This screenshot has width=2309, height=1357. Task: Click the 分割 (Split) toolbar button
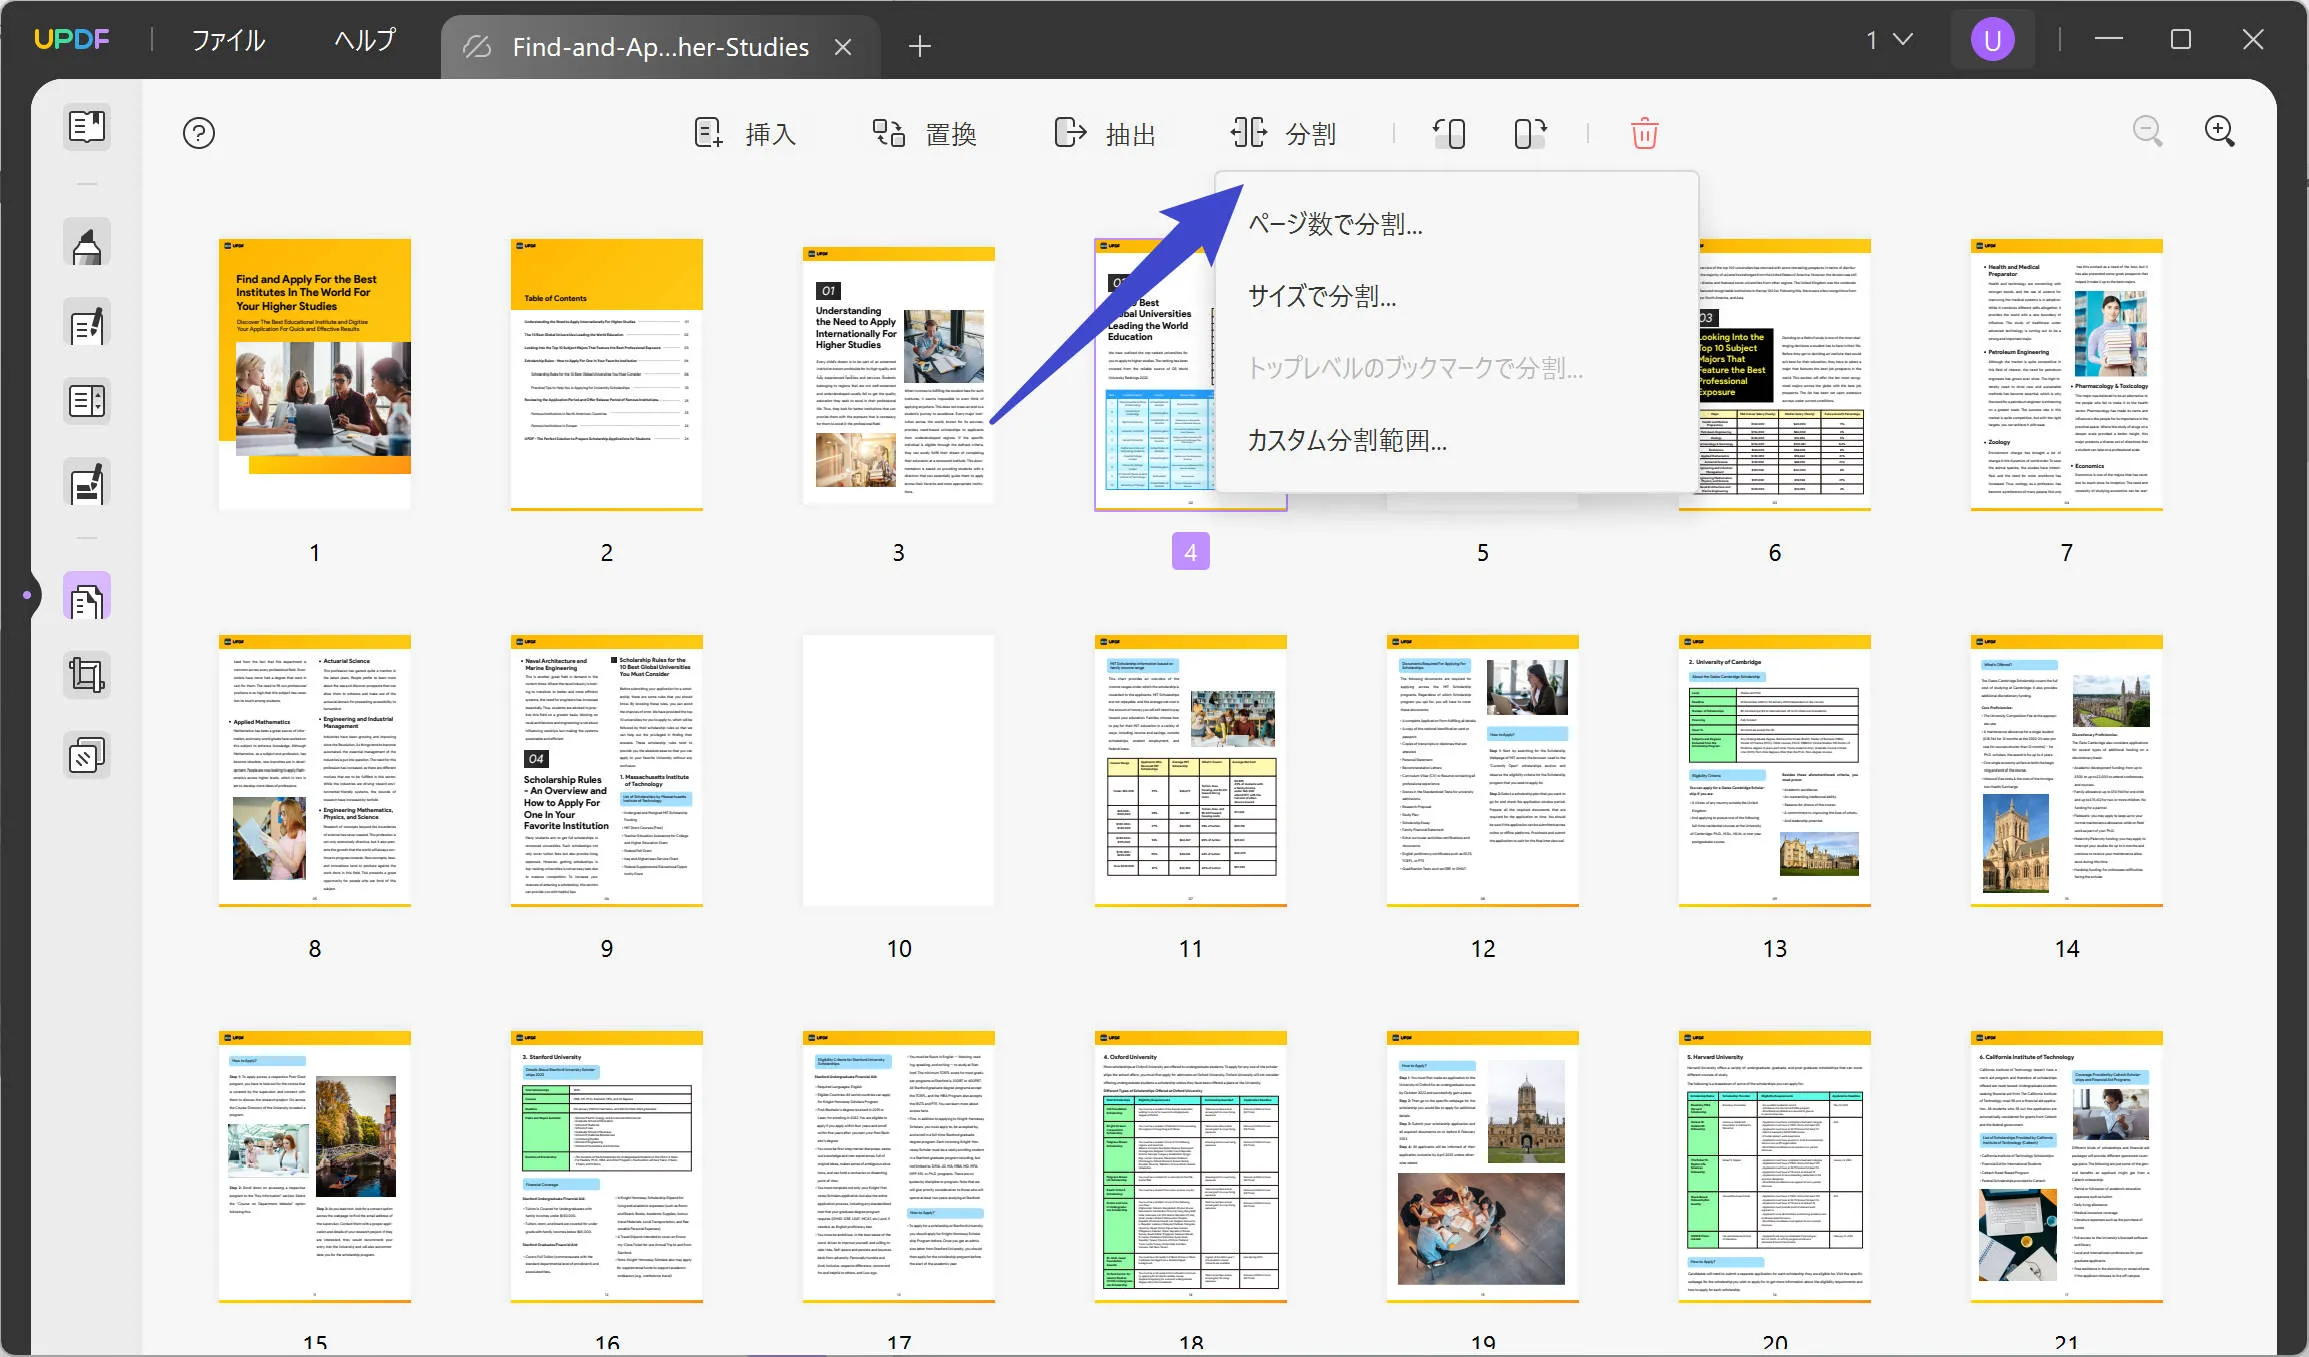click(1284, 133)
